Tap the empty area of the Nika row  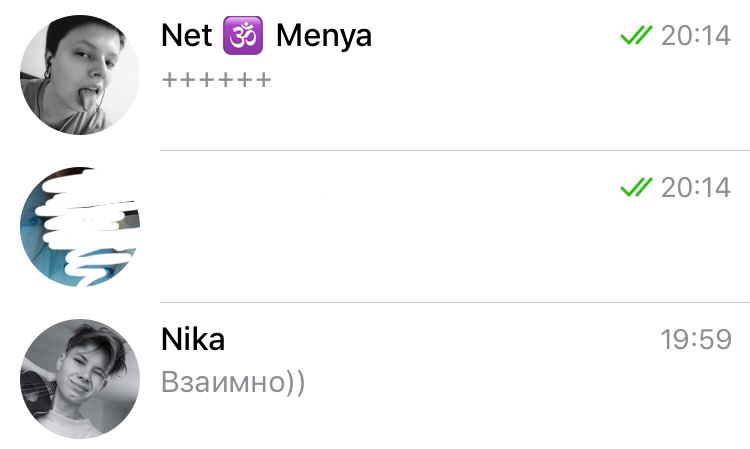[x=478, y=383]
